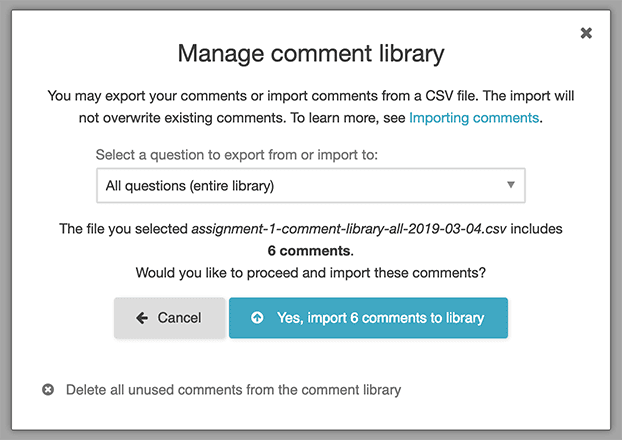Image resolution: width=622 pixels, height=440 pixels.
Task: Select Delete all unused comments from library
Action: point(233,389)
